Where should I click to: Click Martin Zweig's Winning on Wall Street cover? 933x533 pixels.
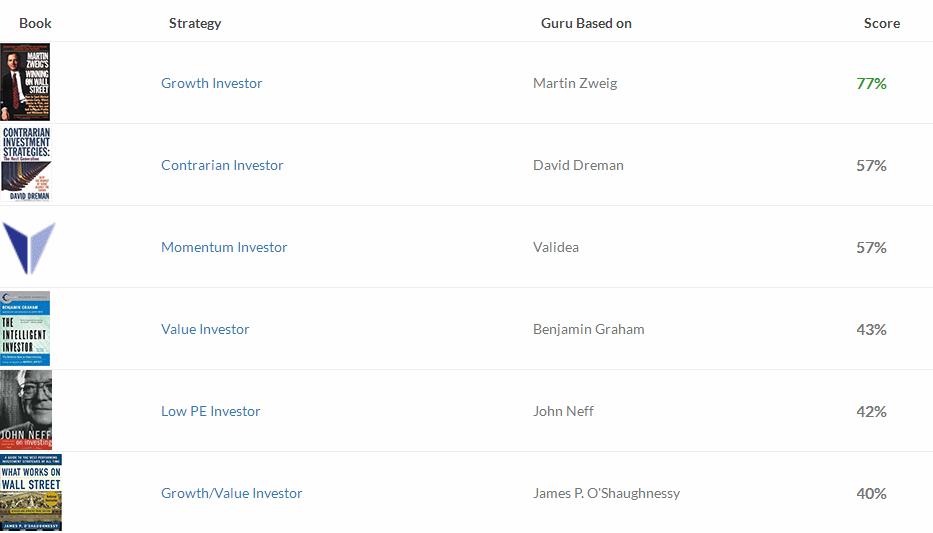point(25,82)
